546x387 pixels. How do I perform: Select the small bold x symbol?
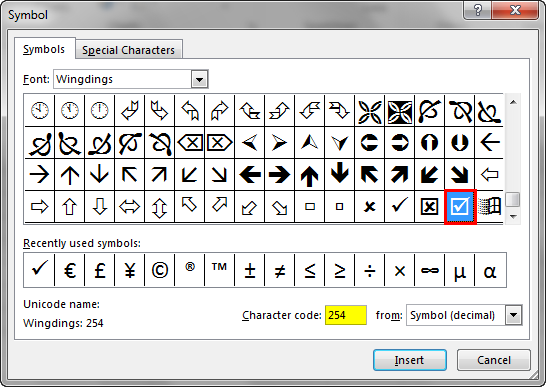[x=369, y=207]
